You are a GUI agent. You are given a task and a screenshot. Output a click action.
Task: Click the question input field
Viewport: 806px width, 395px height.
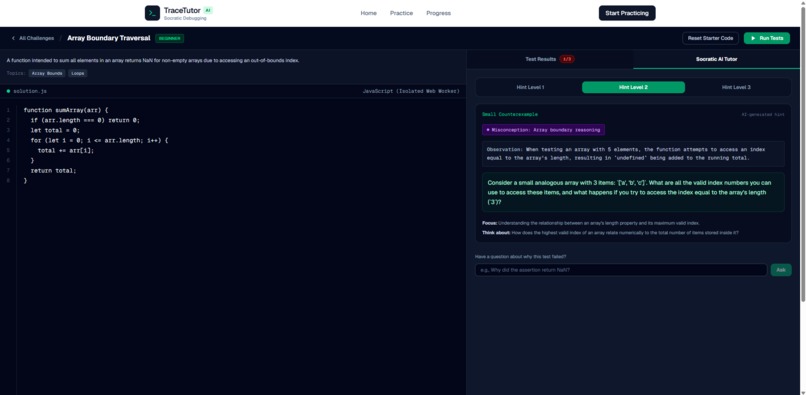coord(621,270)
